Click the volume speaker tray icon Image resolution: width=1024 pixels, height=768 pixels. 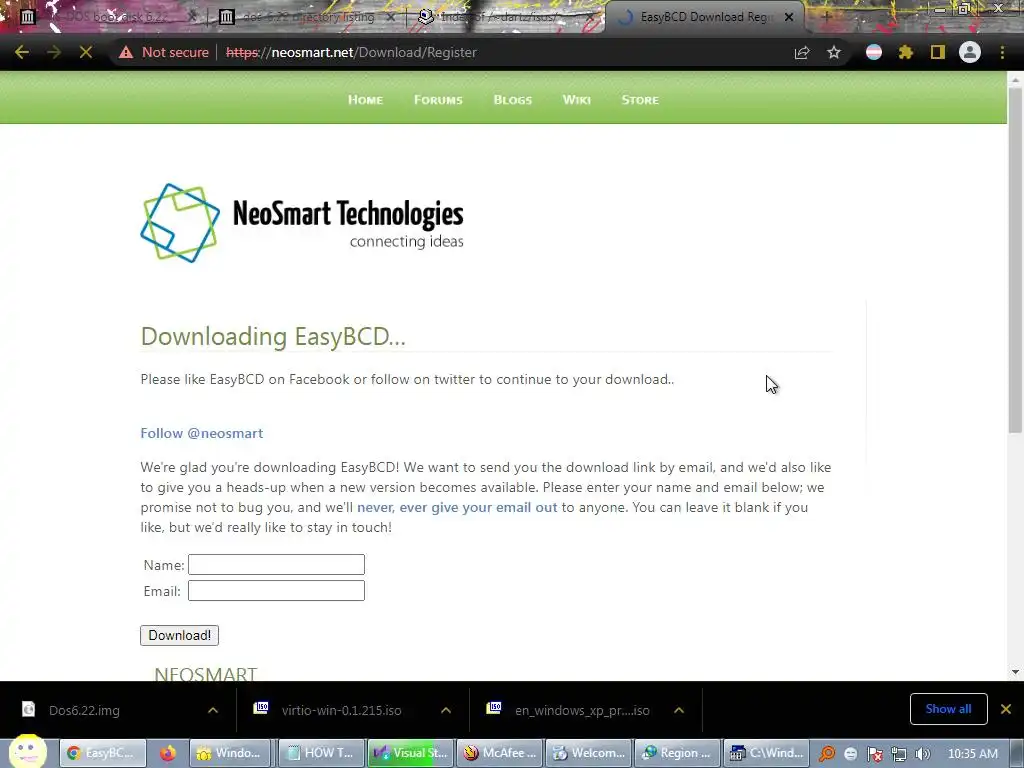(x=922, y=754)
